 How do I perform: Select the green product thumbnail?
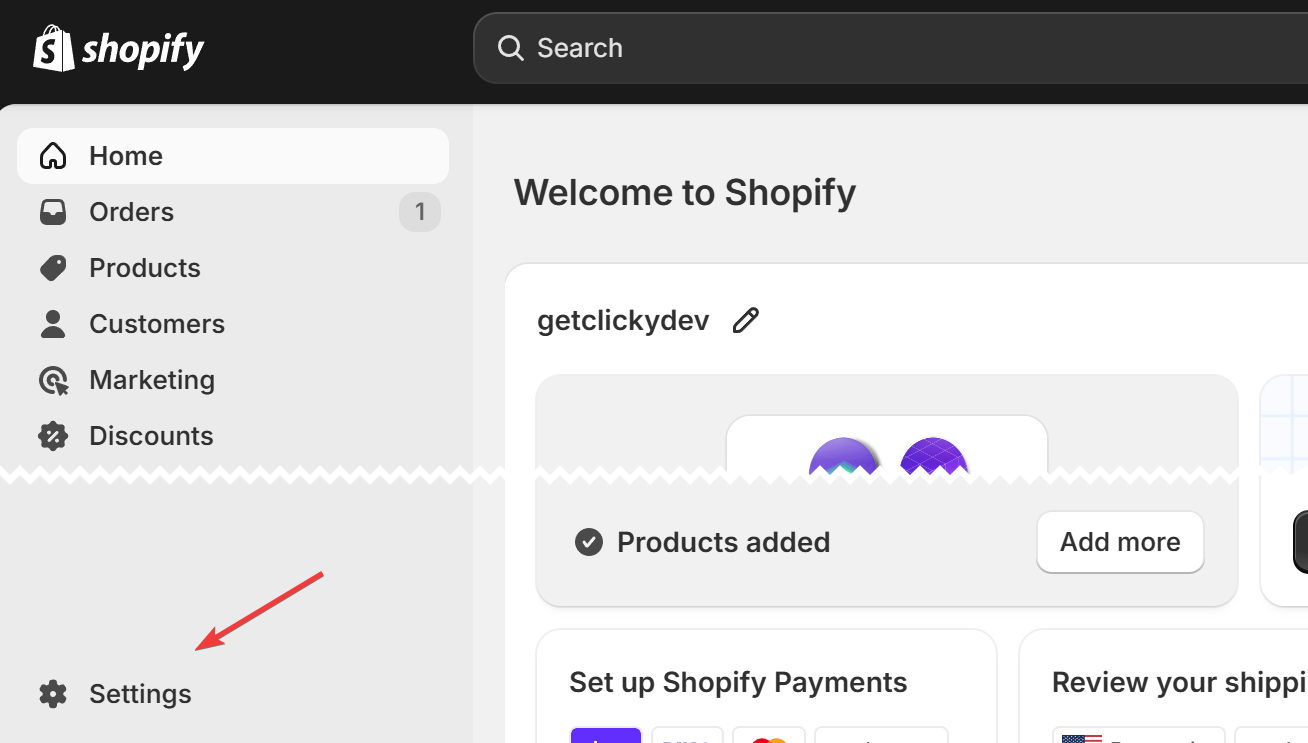843,456
